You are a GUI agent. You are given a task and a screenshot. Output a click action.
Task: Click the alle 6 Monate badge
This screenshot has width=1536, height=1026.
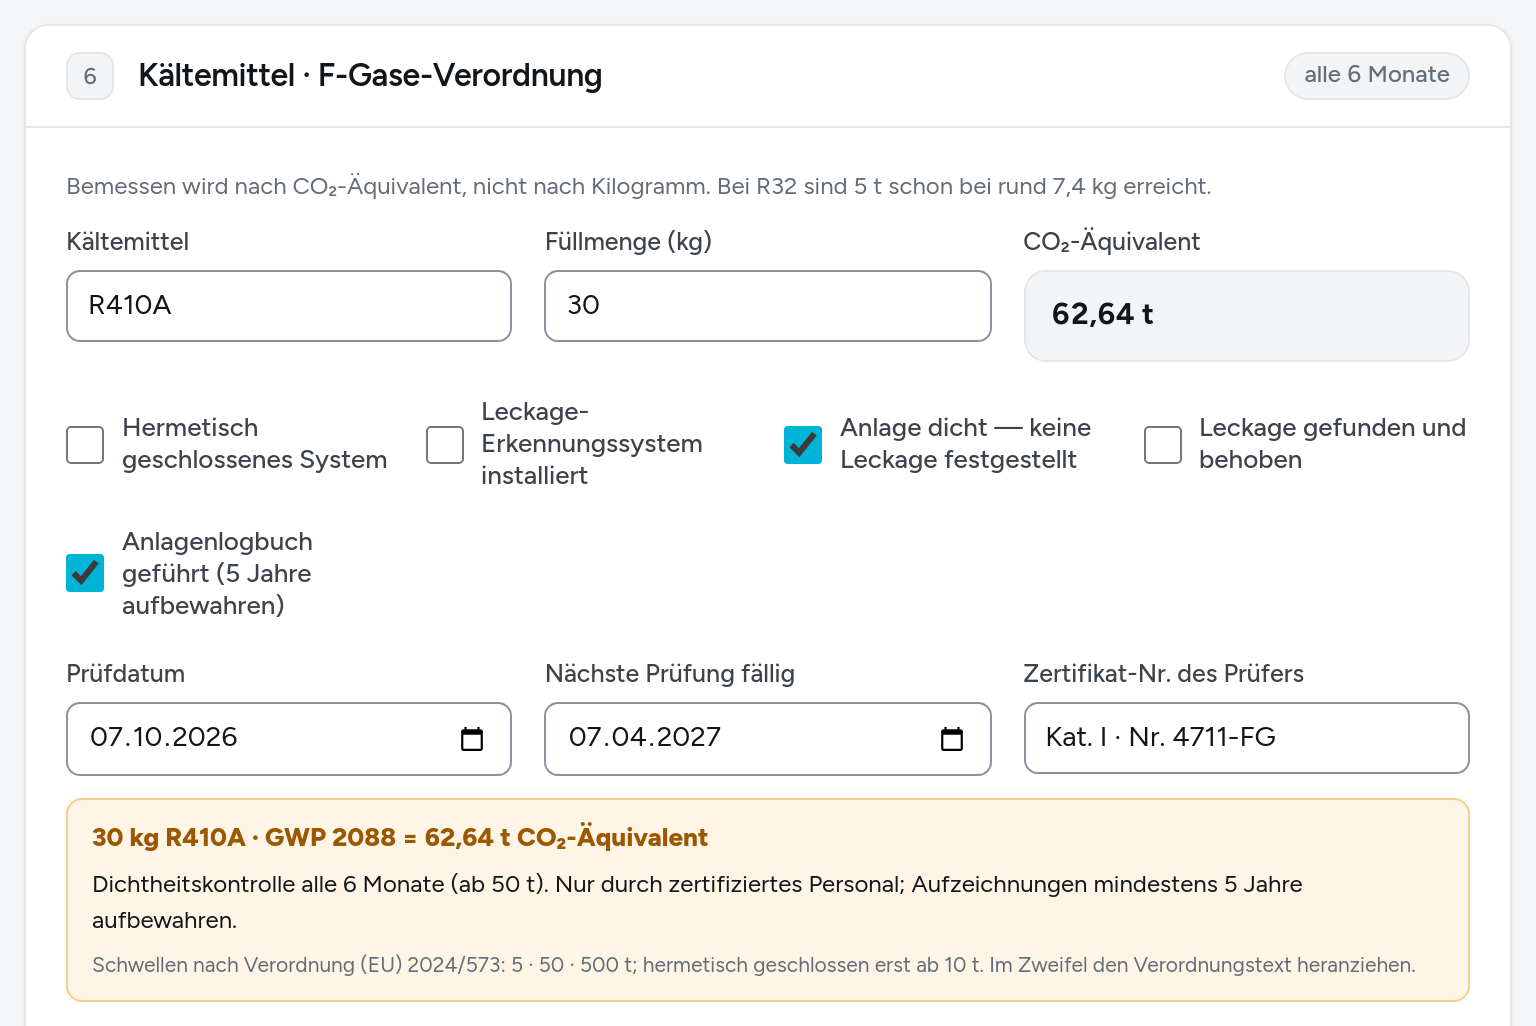click(1377, 76)
